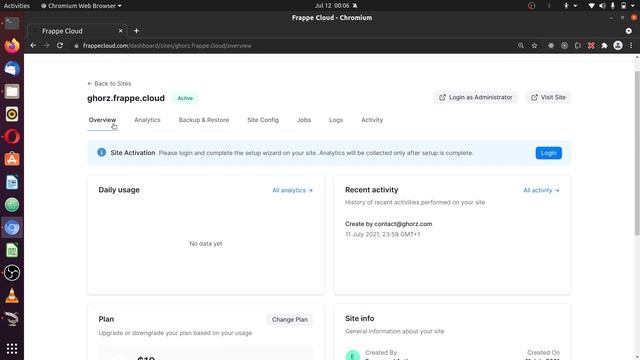Open a new browser tab
Image resolution: width=640 pixels, height=360 pixels.
(x=136, y=31)
